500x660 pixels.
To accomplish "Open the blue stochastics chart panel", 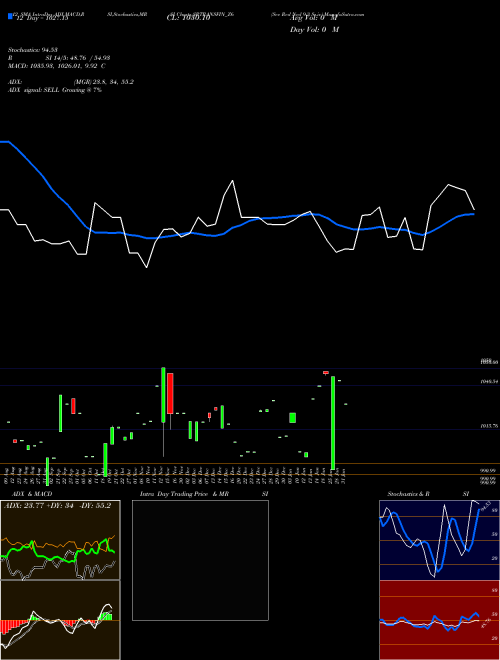I will (x=439, y=540).
